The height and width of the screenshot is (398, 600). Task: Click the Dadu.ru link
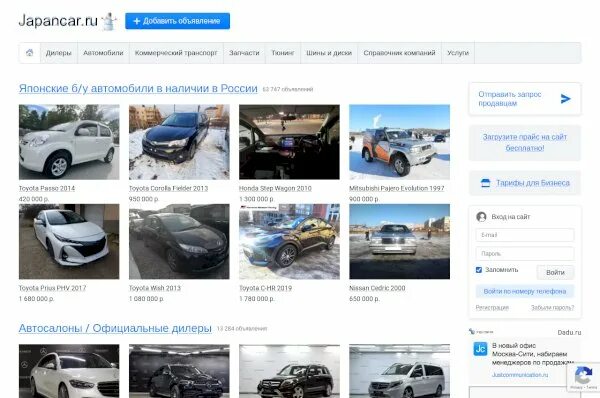[x=569, y=332]
